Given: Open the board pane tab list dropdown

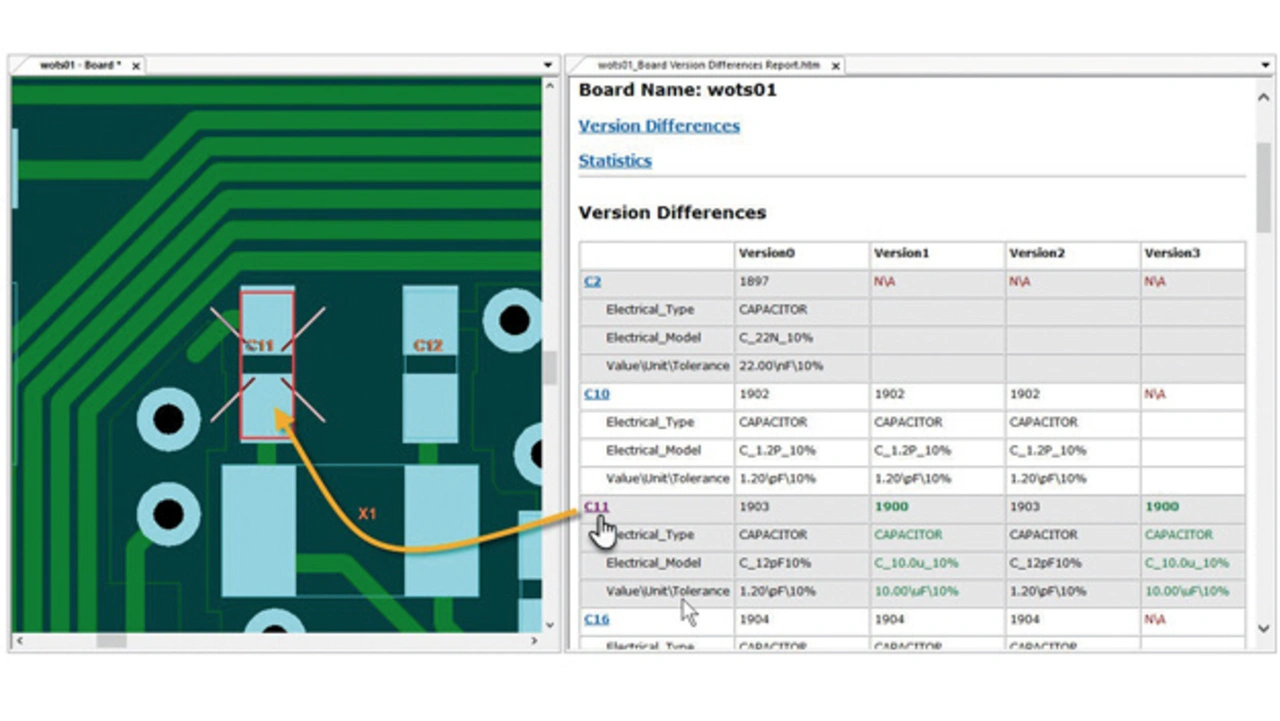Looking at the screenshot, I should pos(548,66).
